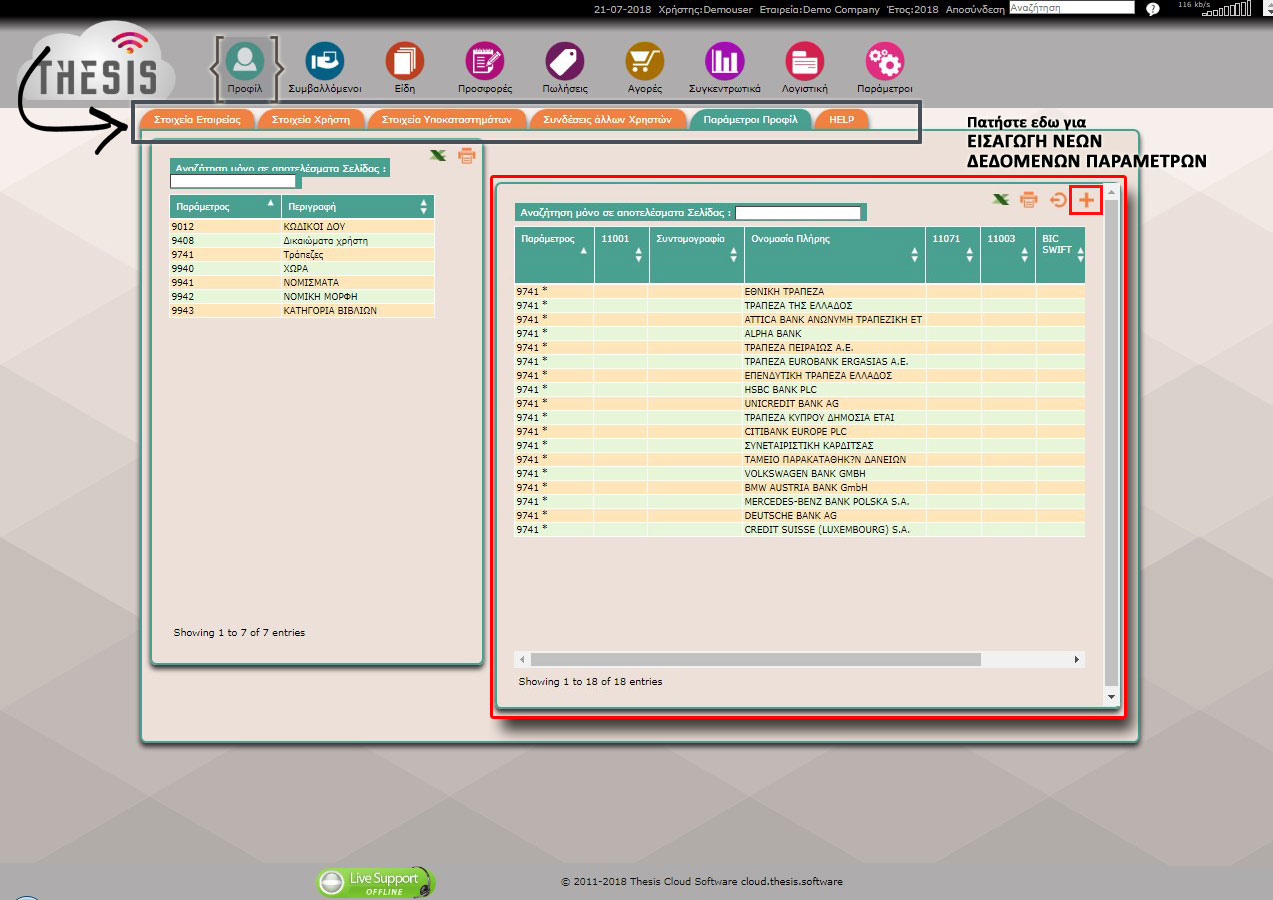Viewport: 1273px width, 900px height.
Task: Open the Συμβαλλόμενοι module icon
Action: (324, 61)
